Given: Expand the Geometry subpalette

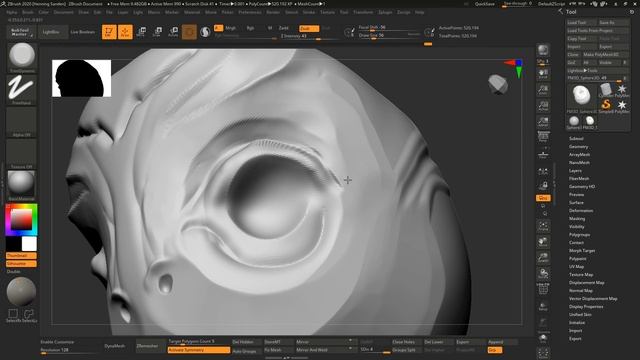Looking at the screenshot, I should 579,147.
